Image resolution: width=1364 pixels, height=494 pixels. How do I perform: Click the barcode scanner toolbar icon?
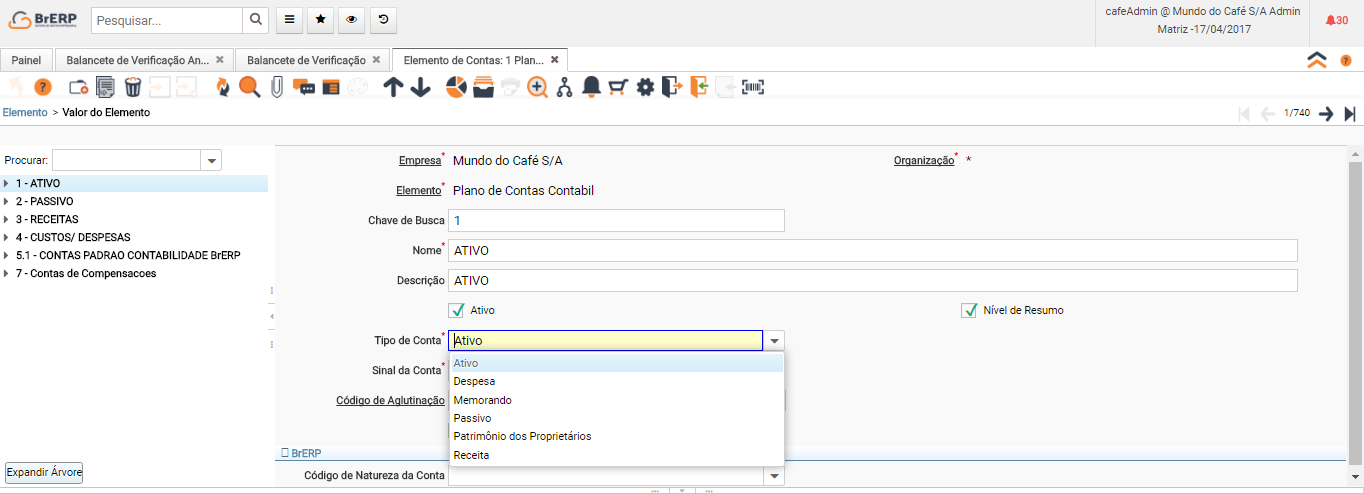pyautogui.click(x=752, y=88)
